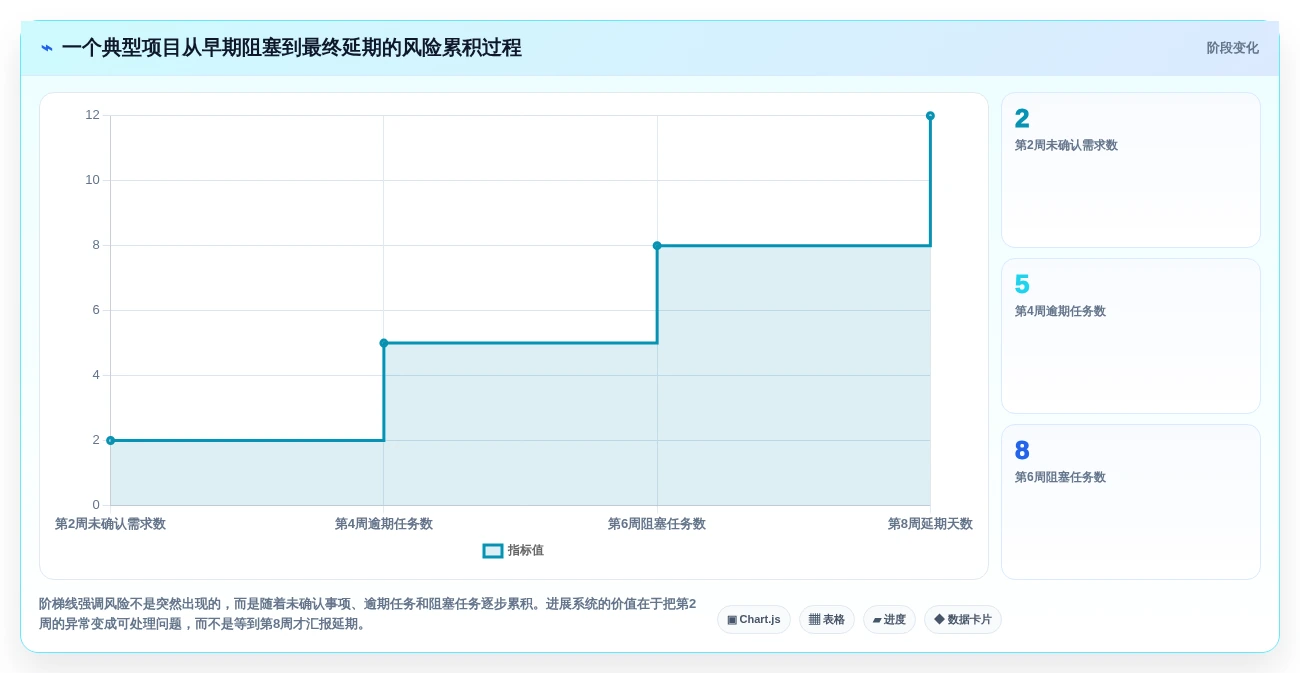Click the y-axis value 12
Image resolution: width=1300 pixels, height=673 pixels.
92,115
